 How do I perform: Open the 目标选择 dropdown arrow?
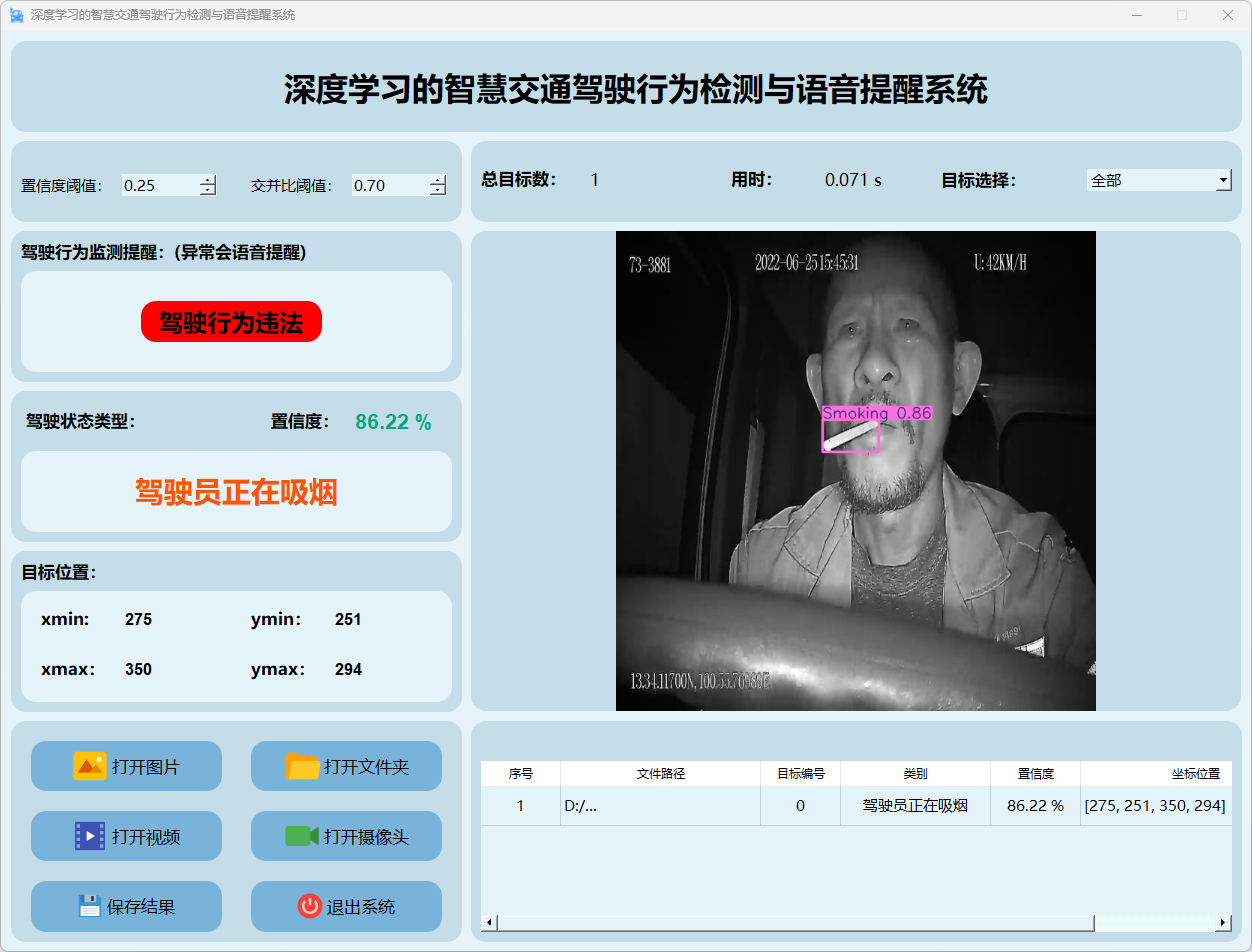(x=1223, y=180)
